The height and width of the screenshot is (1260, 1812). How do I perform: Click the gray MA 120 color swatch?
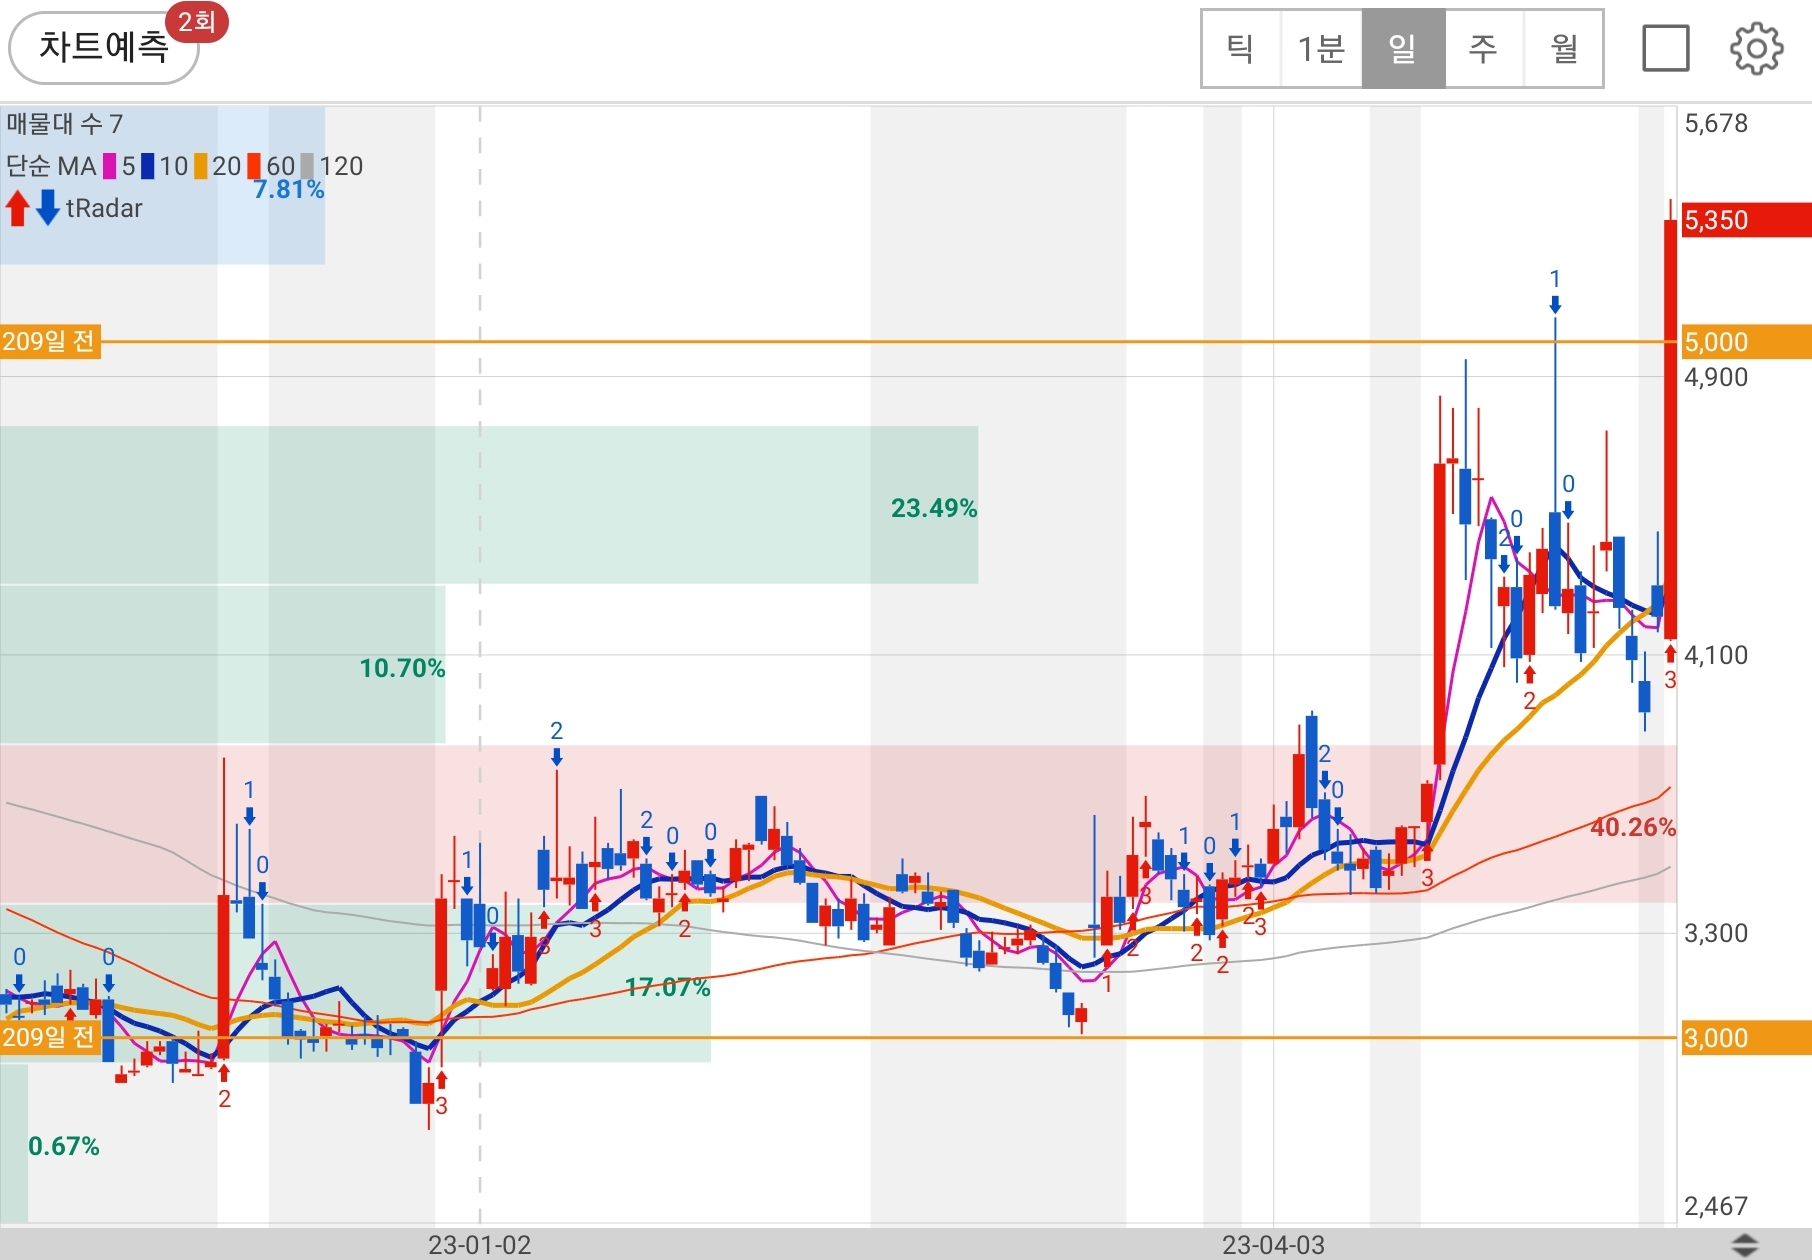click(307, 166)
